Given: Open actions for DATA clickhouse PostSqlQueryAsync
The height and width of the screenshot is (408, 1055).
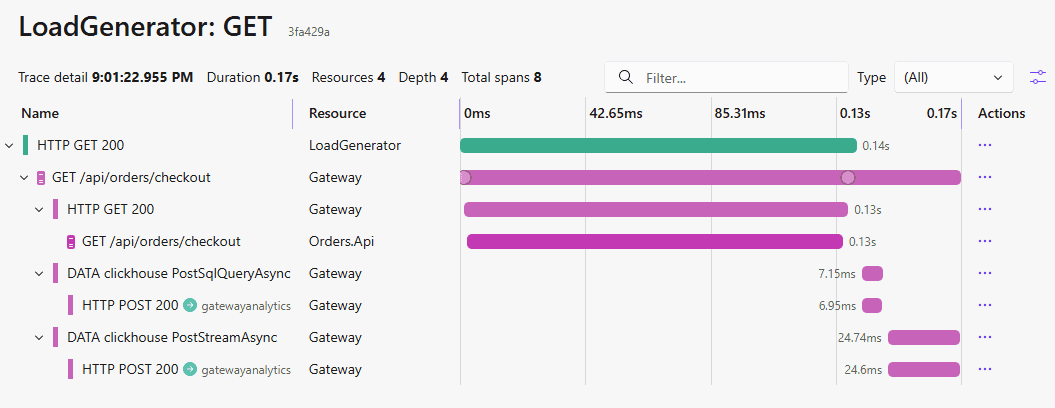Looking at the screenshot, I should coord(985,273).
